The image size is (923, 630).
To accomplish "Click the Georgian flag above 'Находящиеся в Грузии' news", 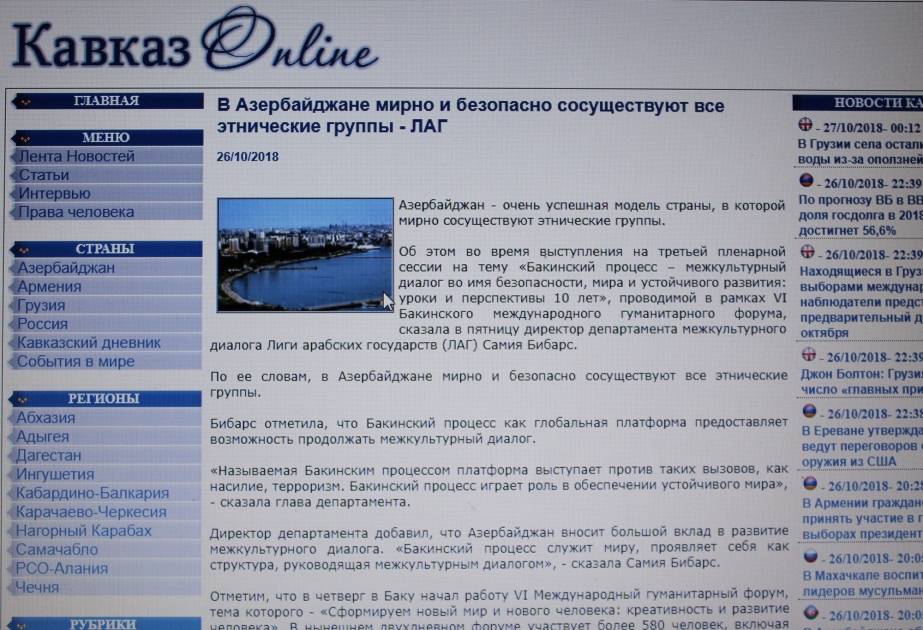I will [x=807, y=251].
